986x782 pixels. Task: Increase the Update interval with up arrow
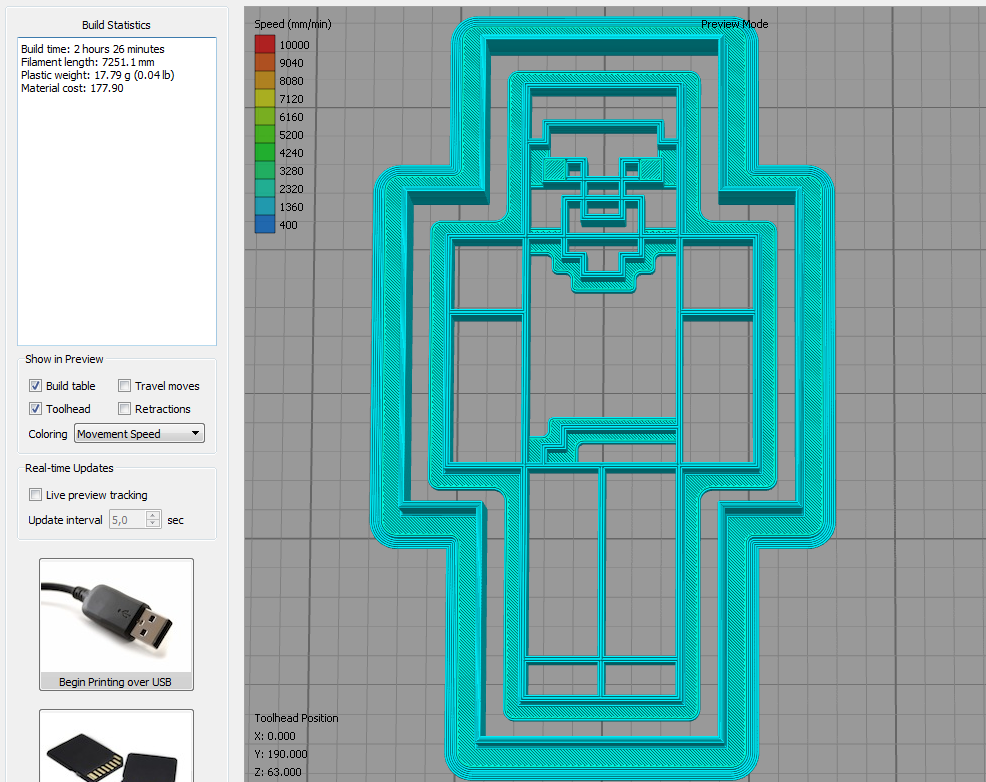click(x=153, y=515)
